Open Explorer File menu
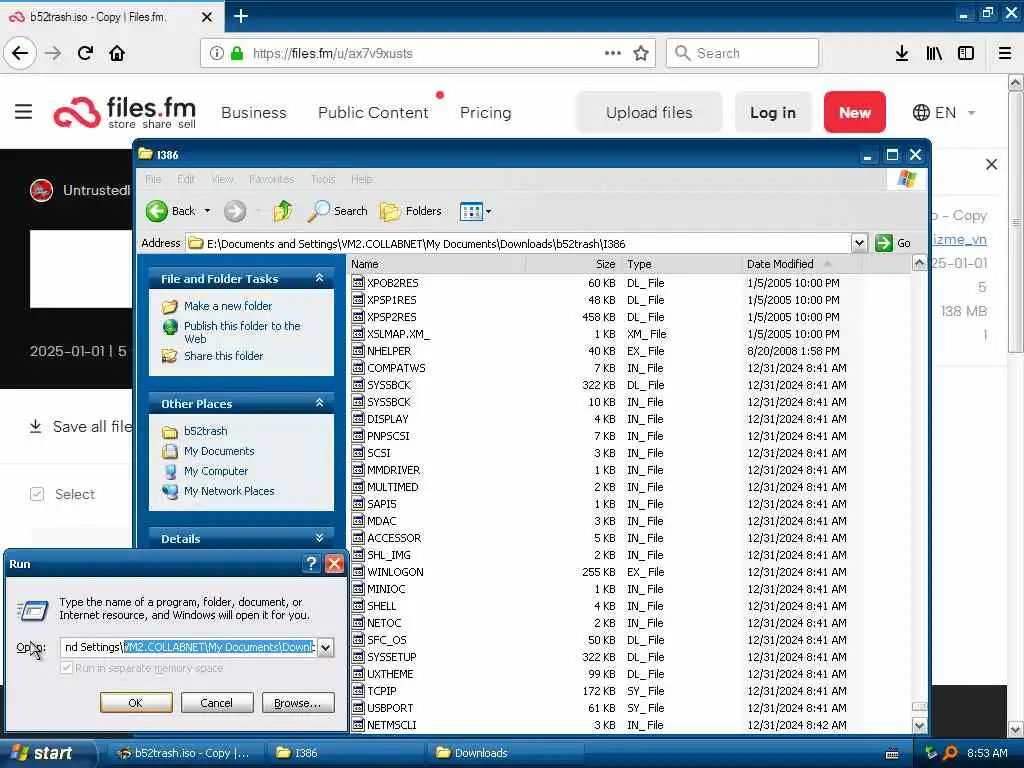The width and height of the screenshot is (1024, 768). 153,179
